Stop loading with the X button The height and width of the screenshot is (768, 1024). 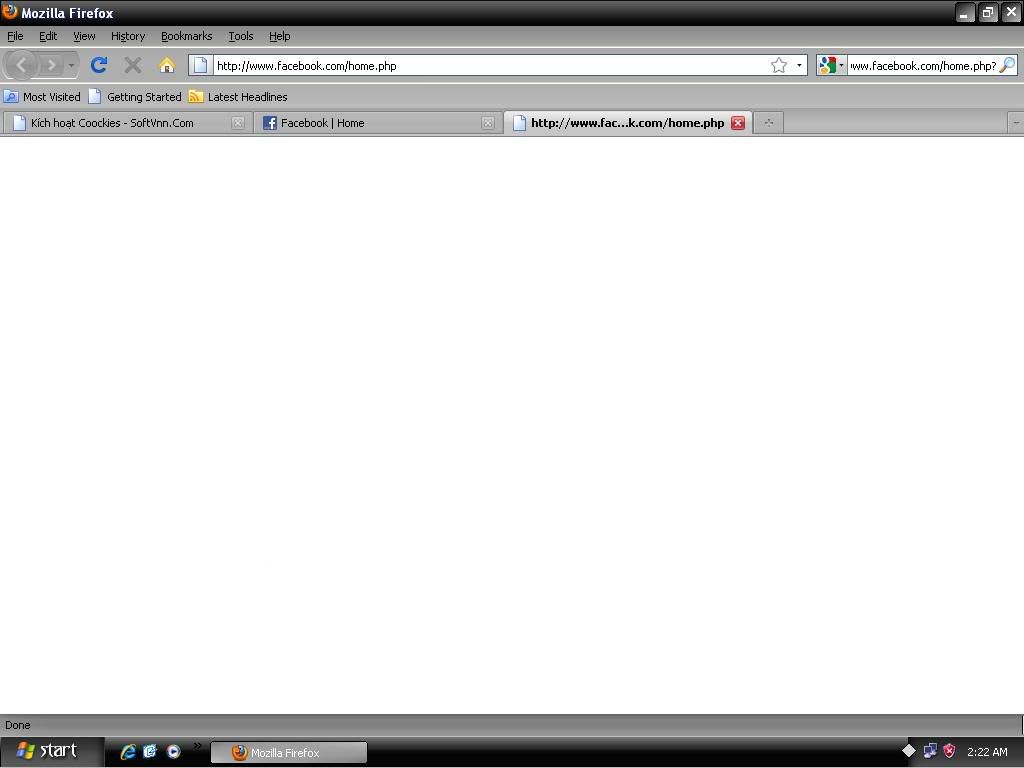tap(133, 65)
